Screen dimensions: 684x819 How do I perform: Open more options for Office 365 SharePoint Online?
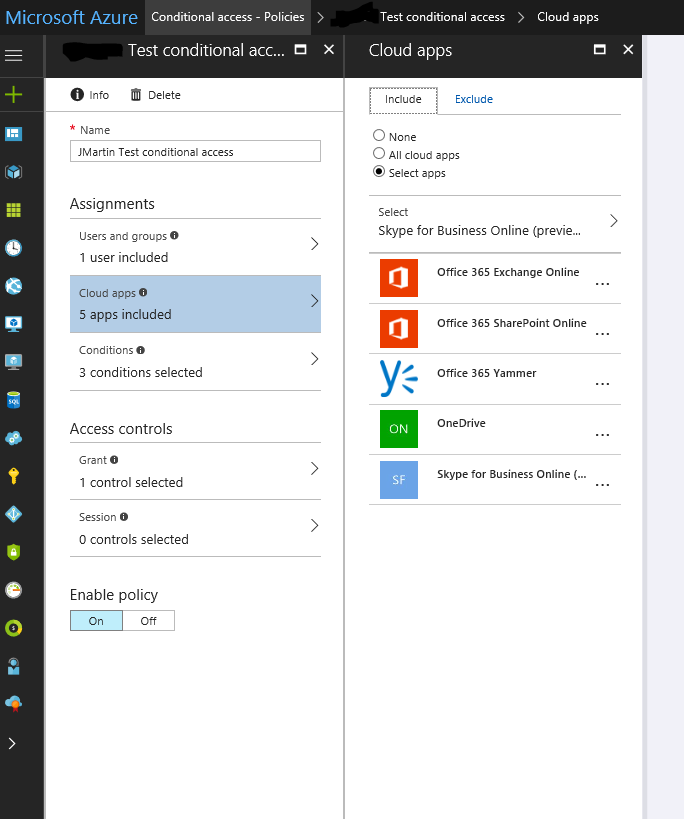[603, 334]
